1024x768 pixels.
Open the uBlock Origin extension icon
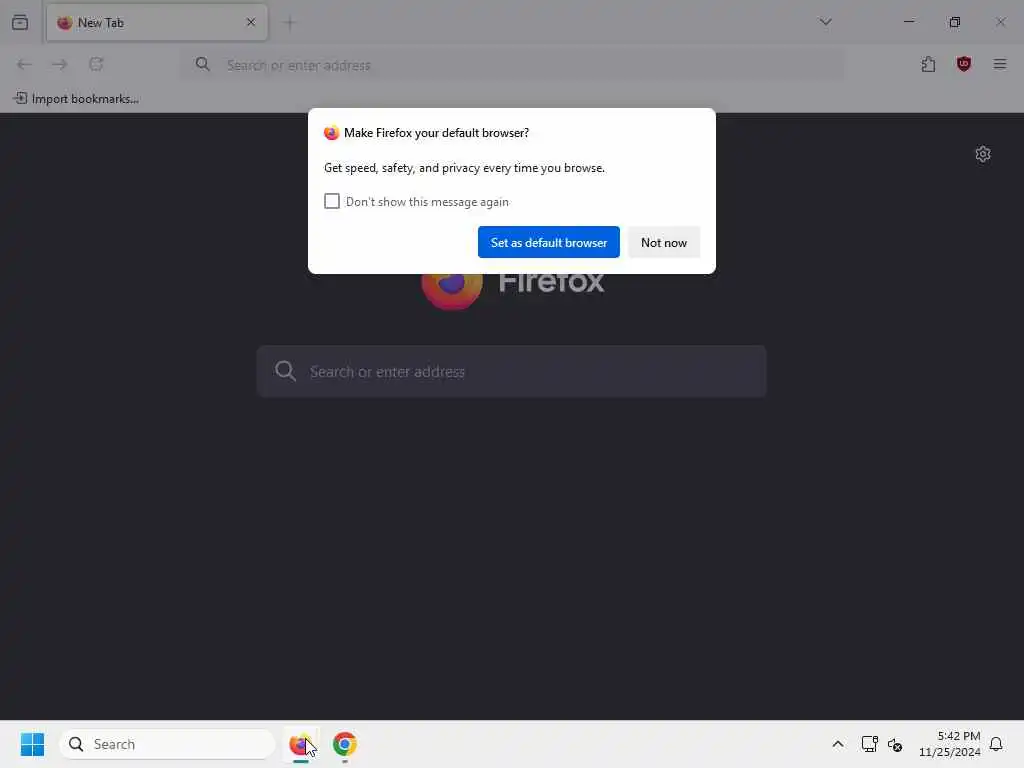click(963, 64)
